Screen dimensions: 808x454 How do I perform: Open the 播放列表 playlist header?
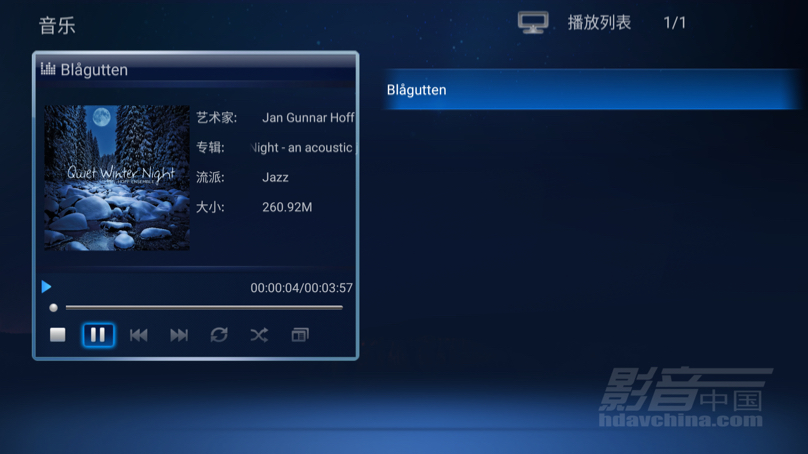pos(599,23)
